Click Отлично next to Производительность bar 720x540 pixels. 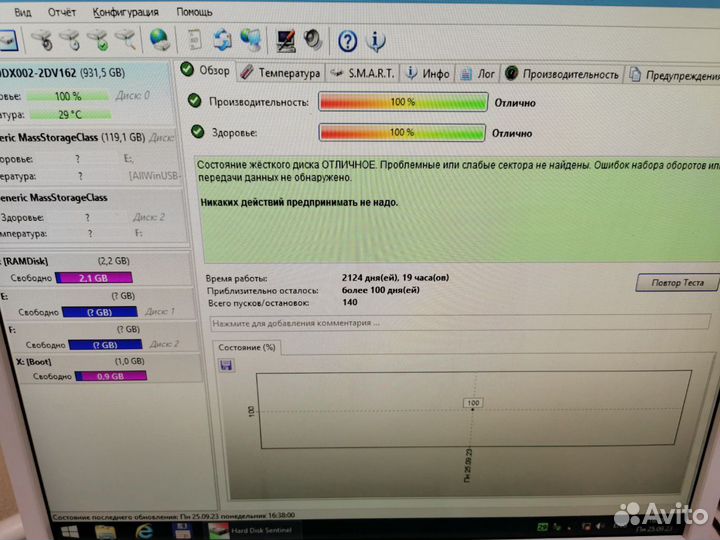coord(515,103)
